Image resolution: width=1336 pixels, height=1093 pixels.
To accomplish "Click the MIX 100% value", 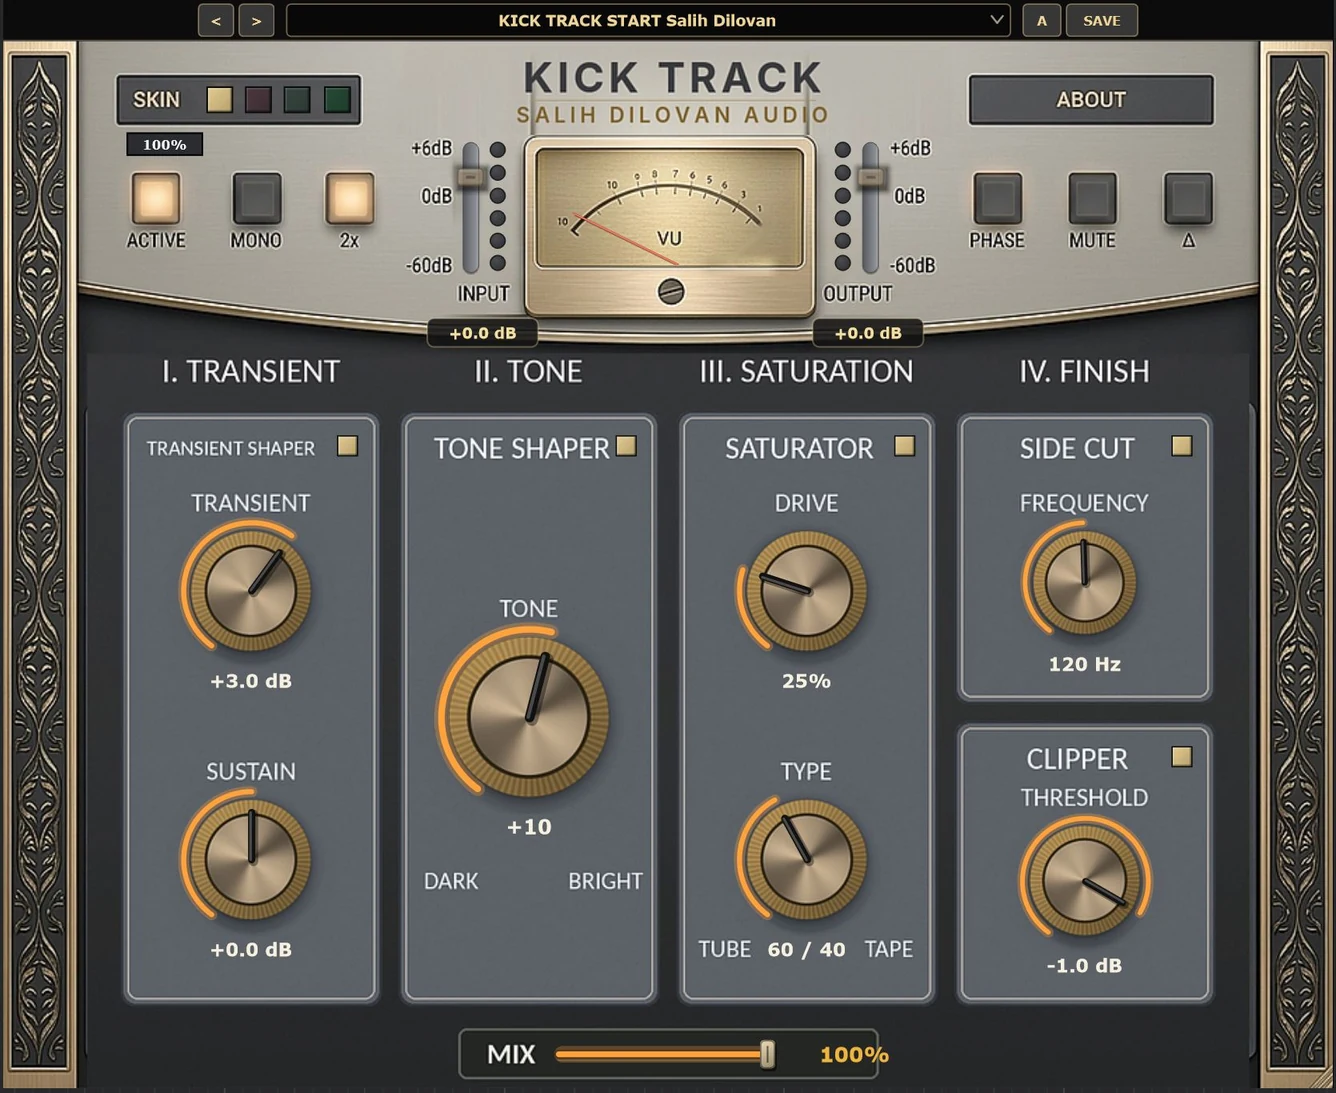I will pos(854,1055).
